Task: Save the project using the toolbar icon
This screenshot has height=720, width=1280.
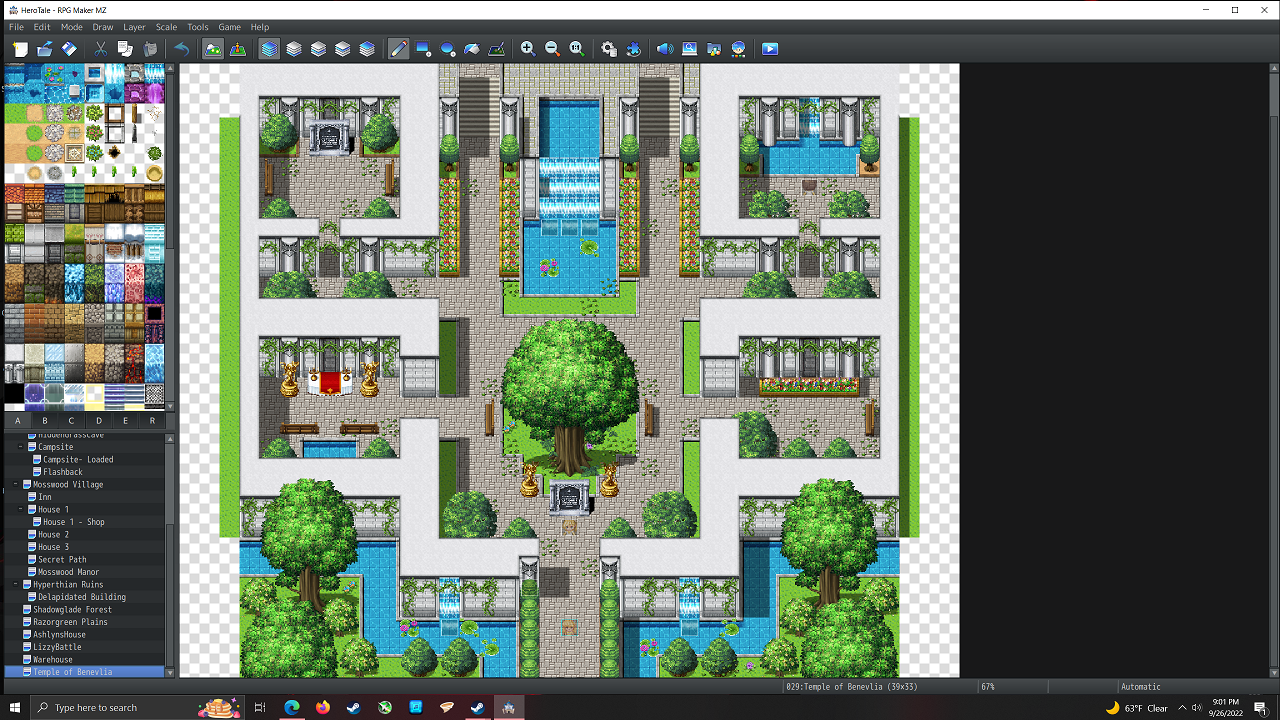Action: 69,49
